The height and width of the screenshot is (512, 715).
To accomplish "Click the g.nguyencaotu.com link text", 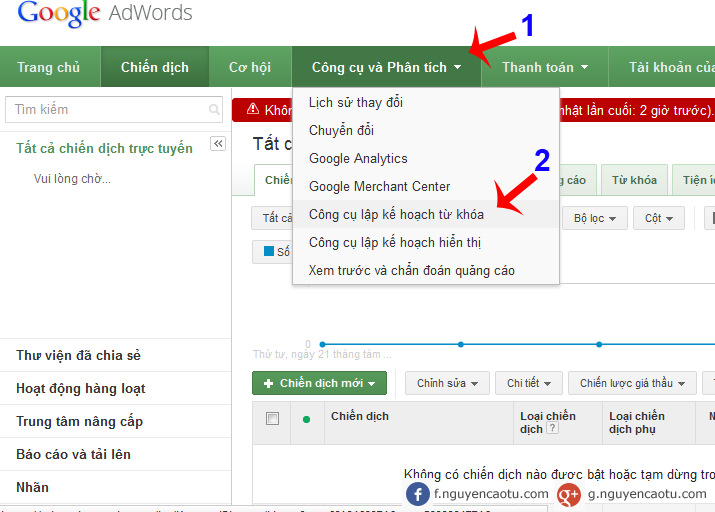I will 647,494.
